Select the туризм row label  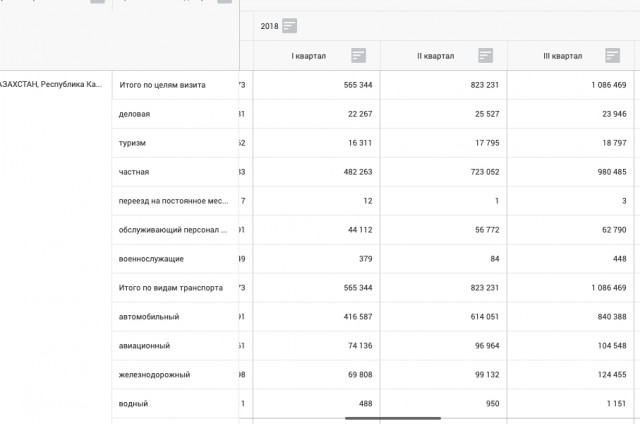click(132, 143)
